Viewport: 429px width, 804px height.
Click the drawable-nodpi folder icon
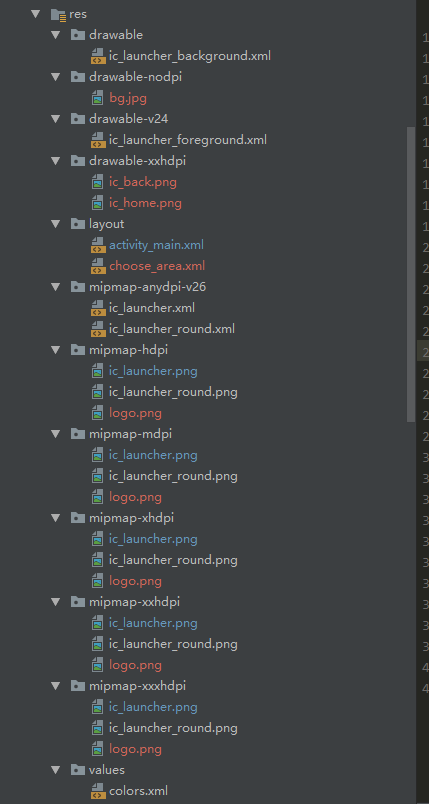pos(78,77)
